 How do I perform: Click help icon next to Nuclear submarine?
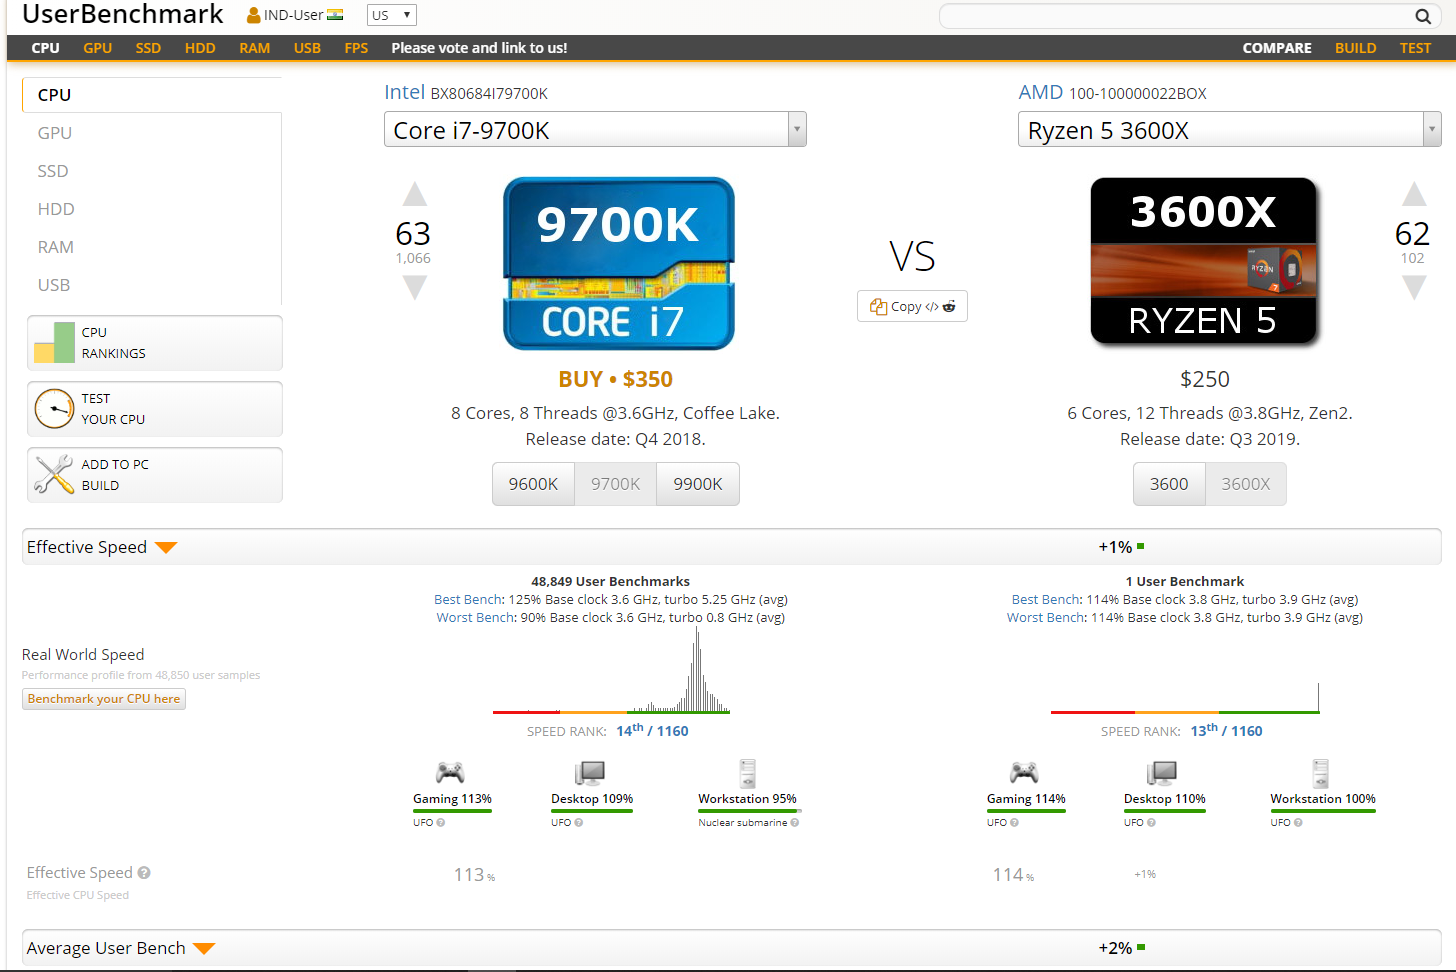click(x=795, y=823)
